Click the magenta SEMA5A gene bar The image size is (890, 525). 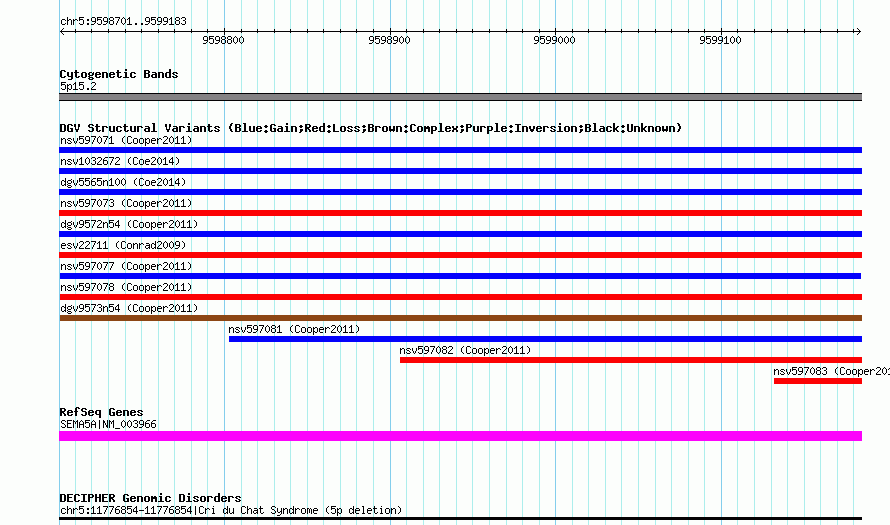point(460,436)
